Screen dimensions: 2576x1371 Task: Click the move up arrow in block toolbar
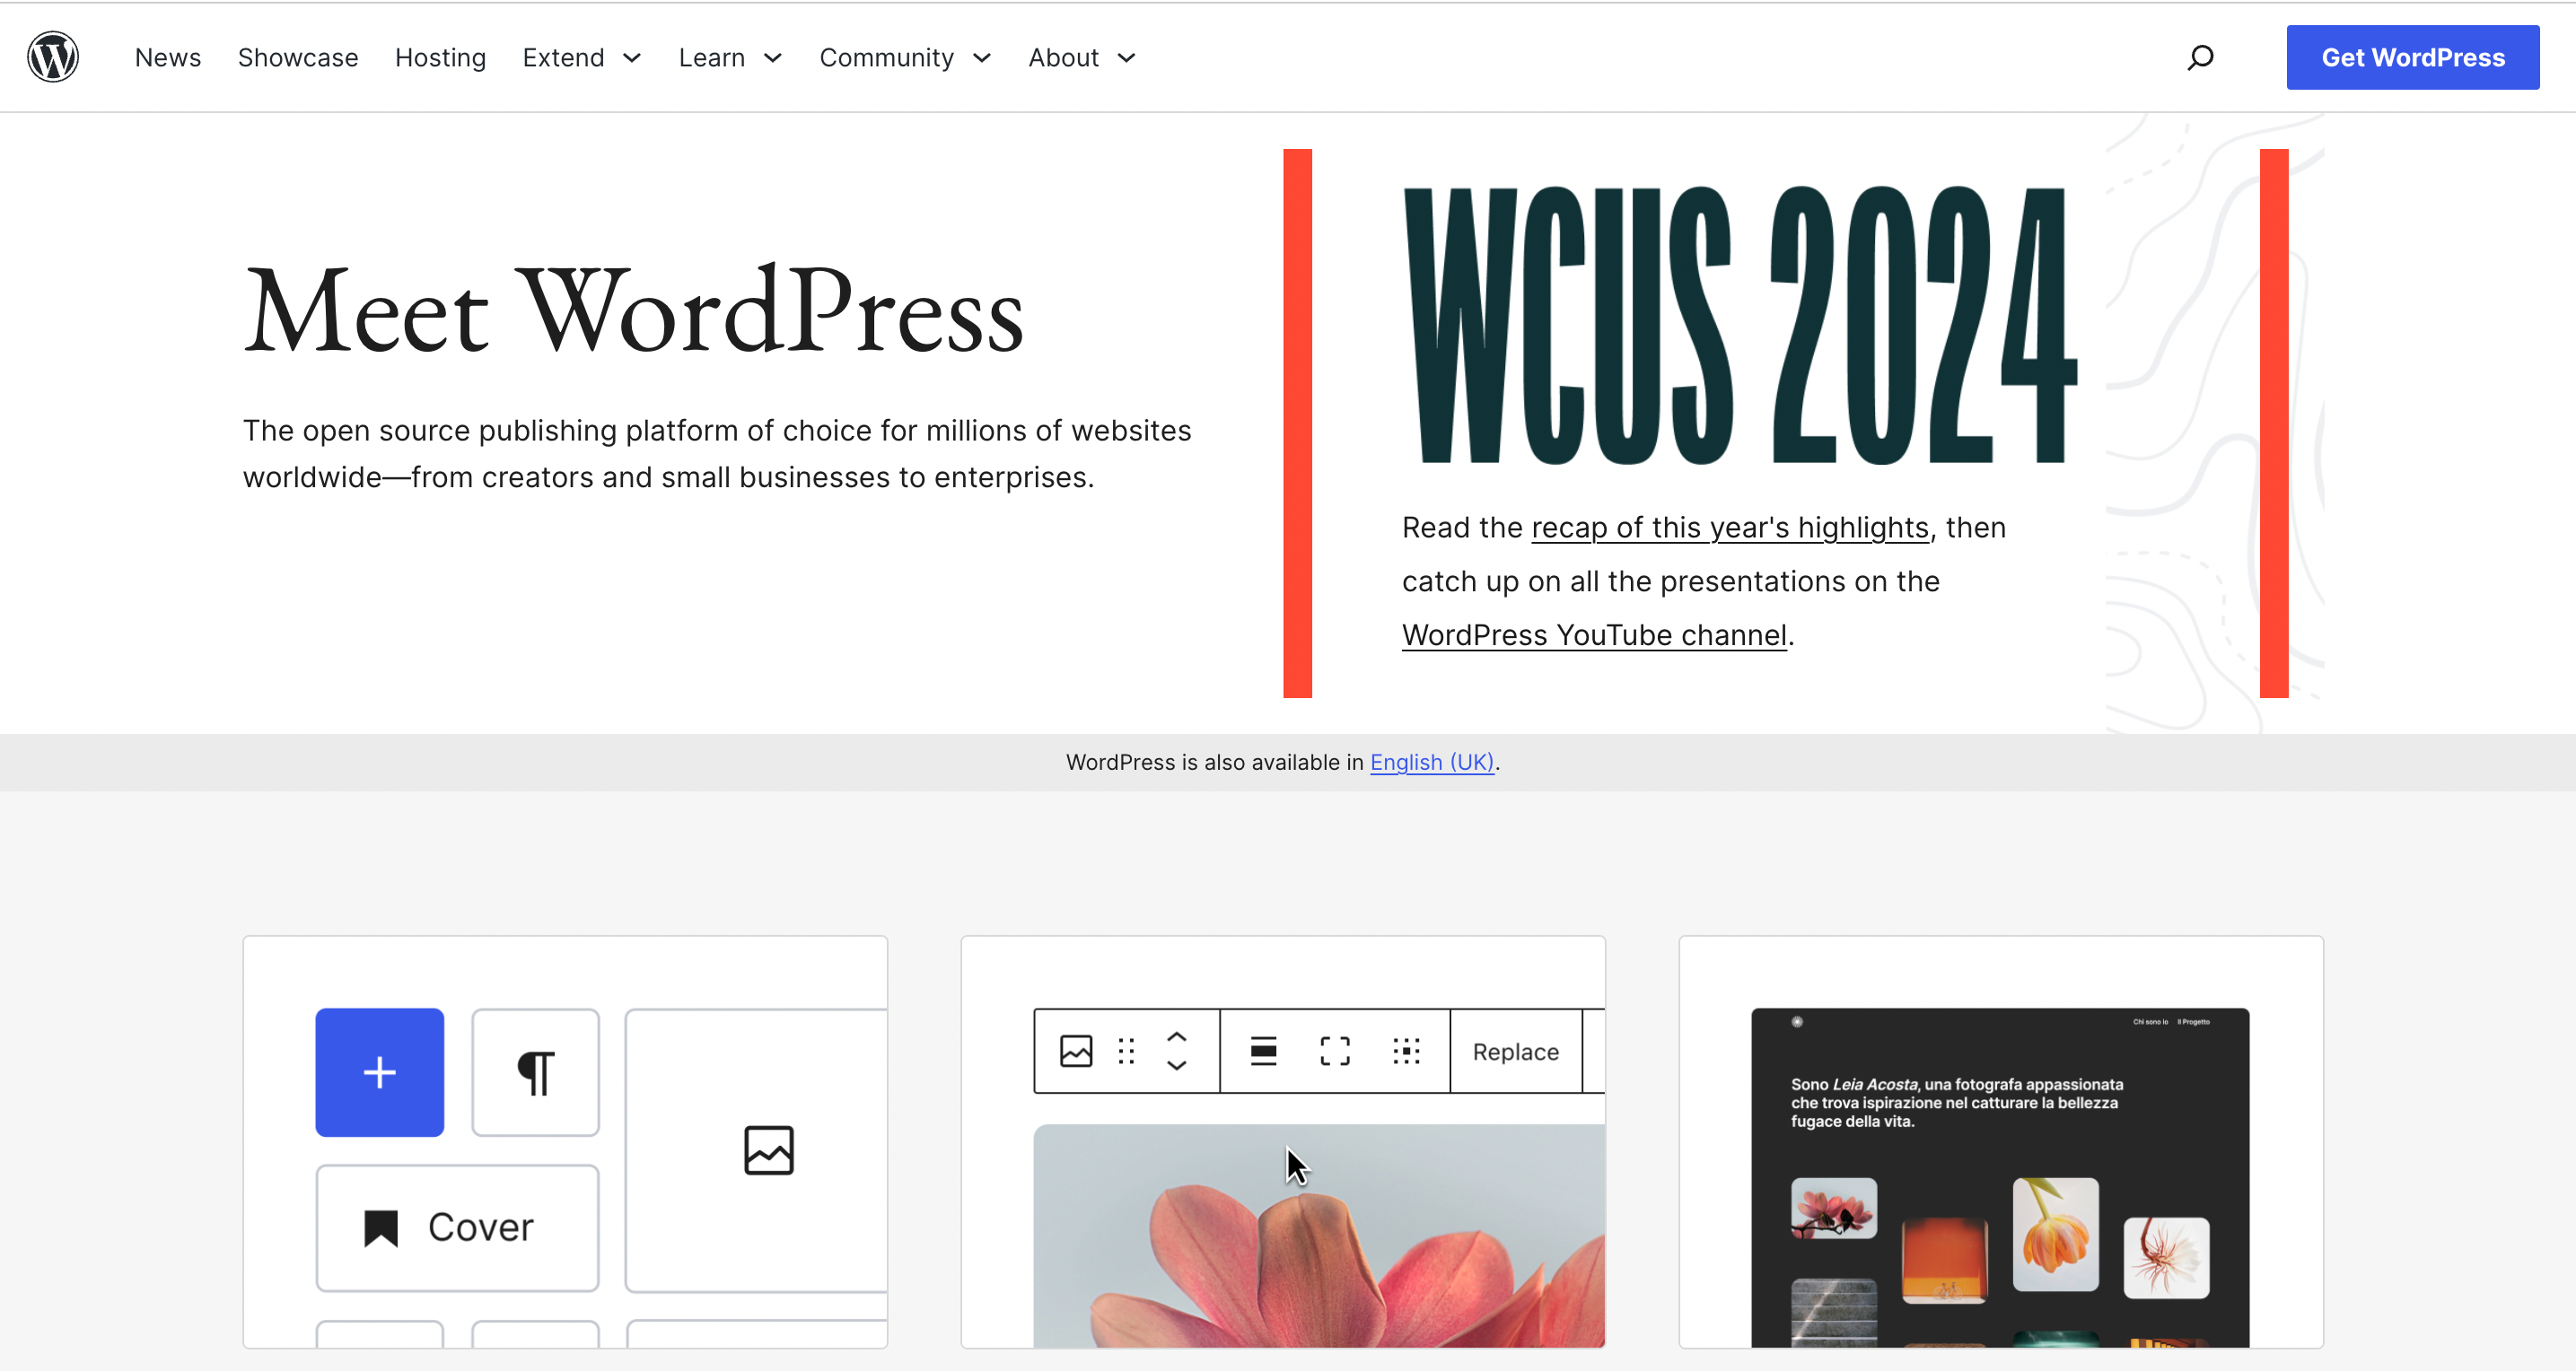click(x=1177, y=1038)
